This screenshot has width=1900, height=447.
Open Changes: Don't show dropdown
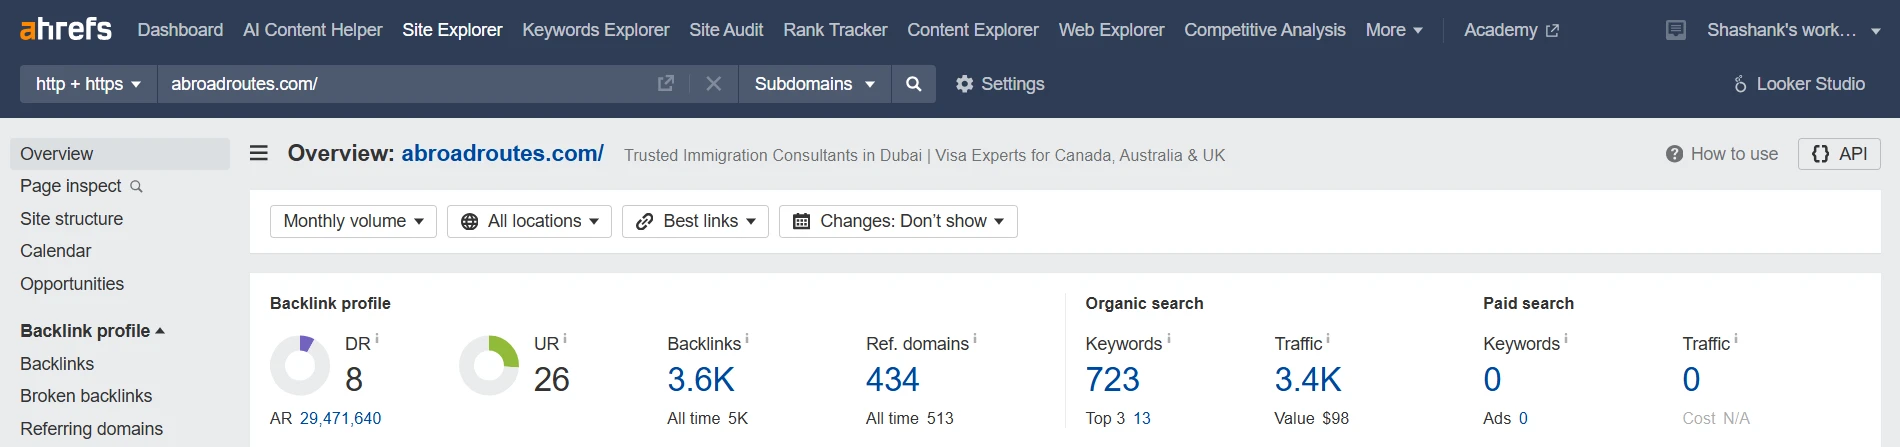(x=898, y=221)
